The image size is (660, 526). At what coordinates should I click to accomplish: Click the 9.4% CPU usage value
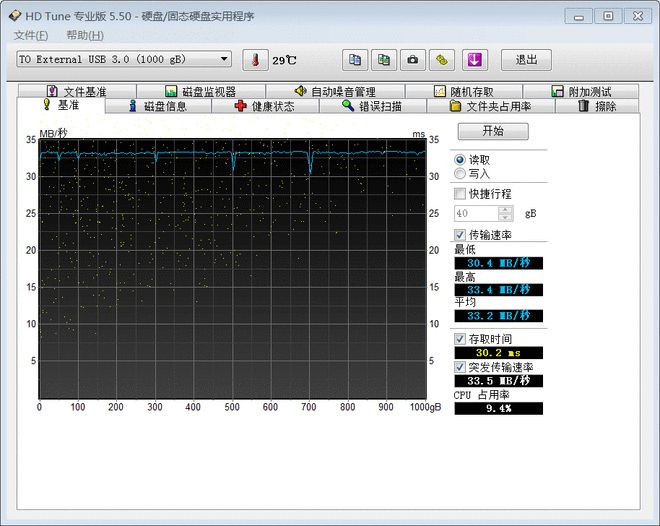click(x=498, y=408)
